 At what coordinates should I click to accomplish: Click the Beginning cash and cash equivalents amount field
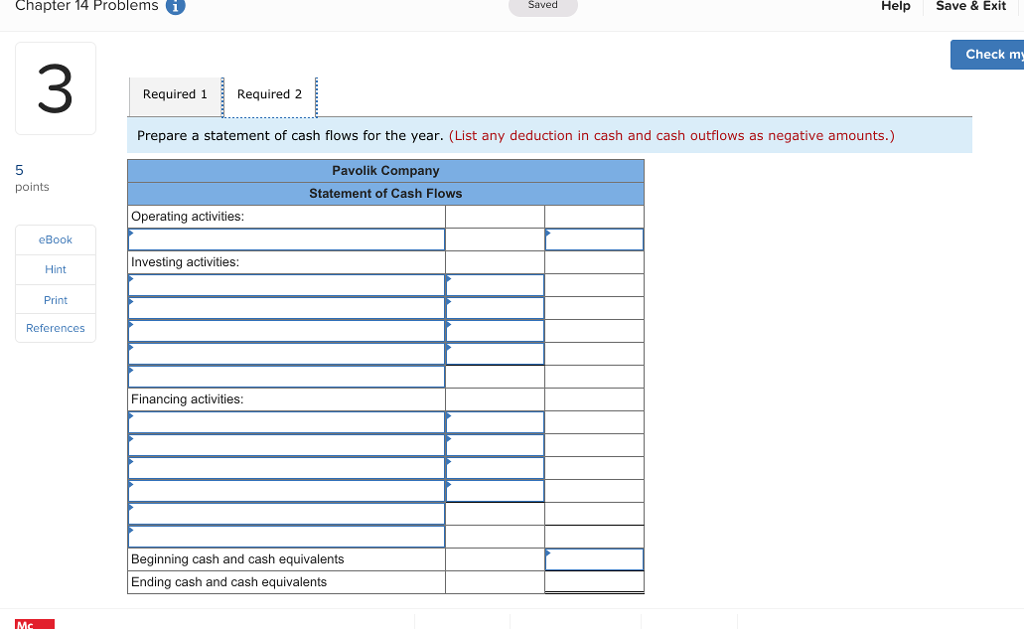point(594,559)
